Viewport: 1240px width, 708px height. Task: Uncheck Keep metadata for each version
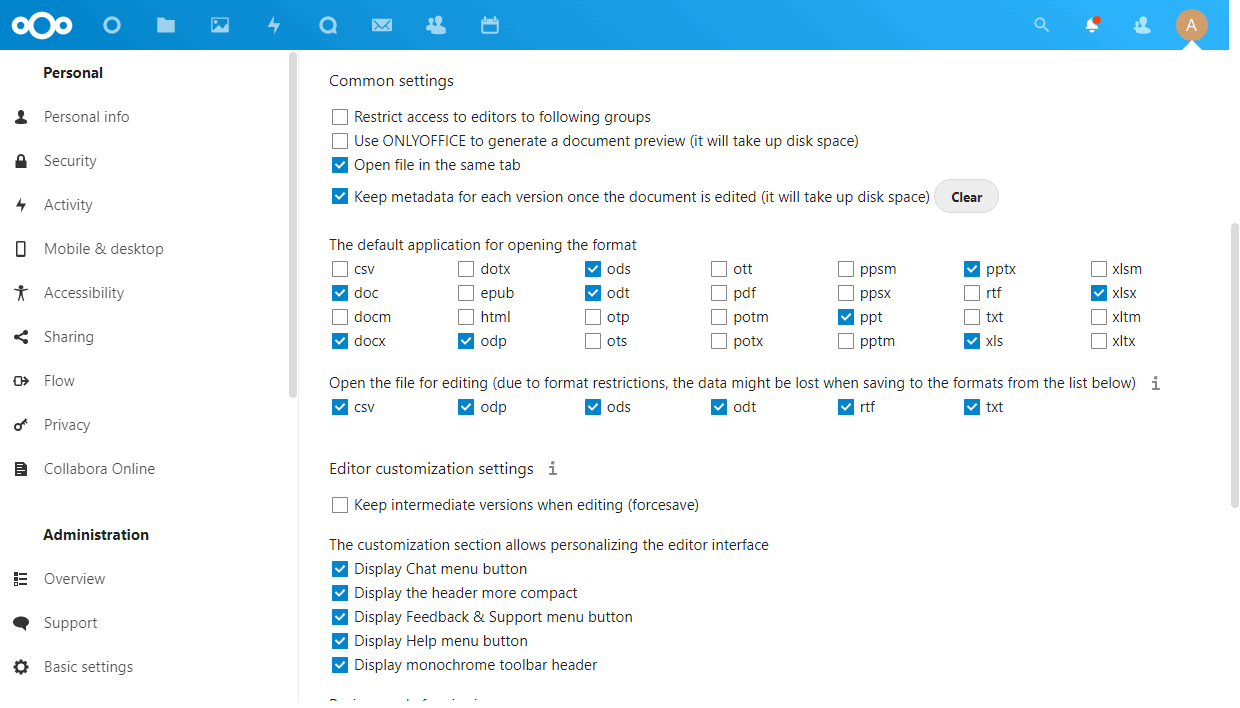pos(340,197)
